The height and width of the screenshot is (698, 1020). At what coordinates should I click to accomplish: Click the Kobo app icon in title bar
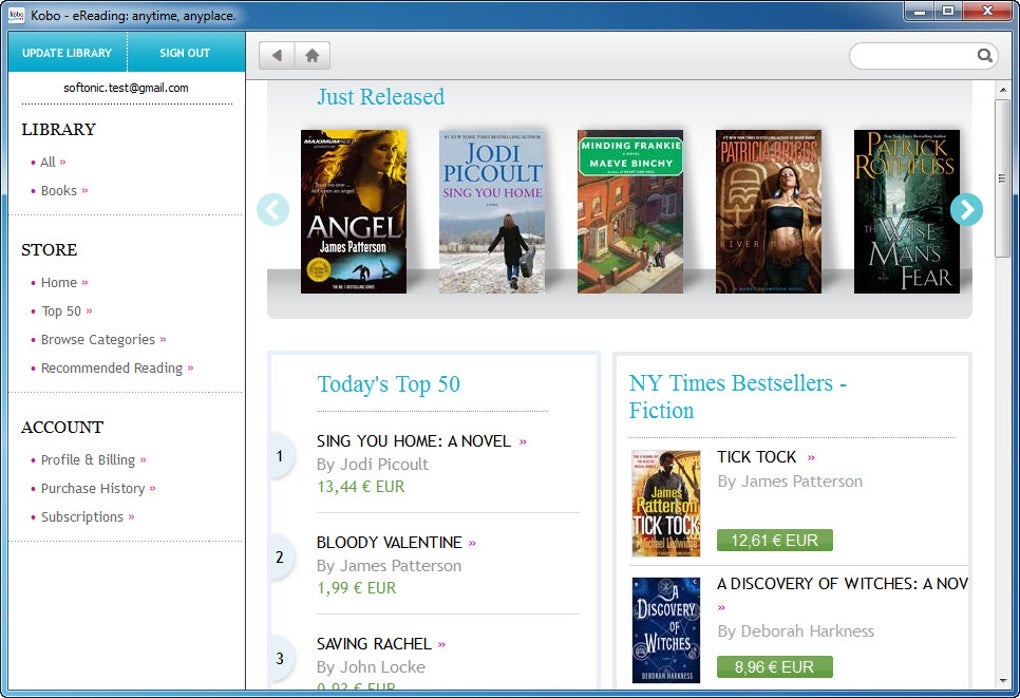point(16,14)
